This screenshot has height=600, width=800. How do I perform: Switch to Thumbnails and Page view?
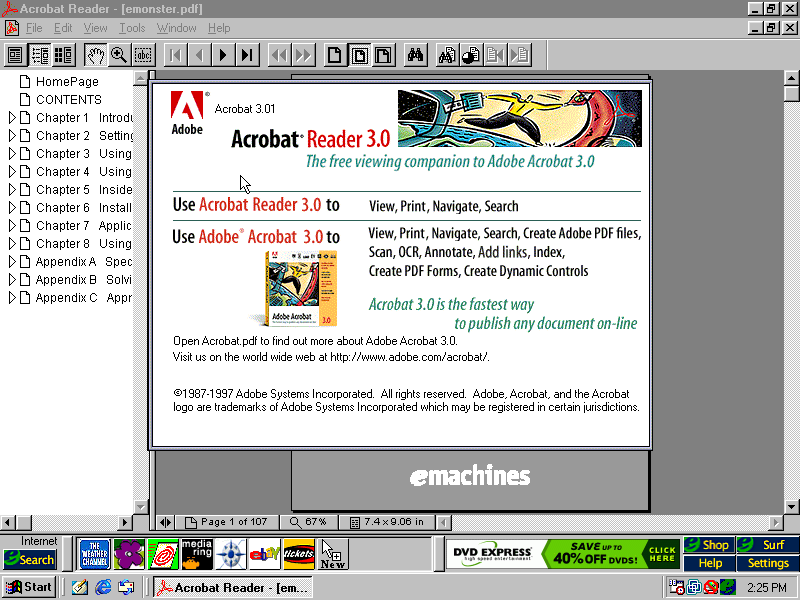coord(64,55)
